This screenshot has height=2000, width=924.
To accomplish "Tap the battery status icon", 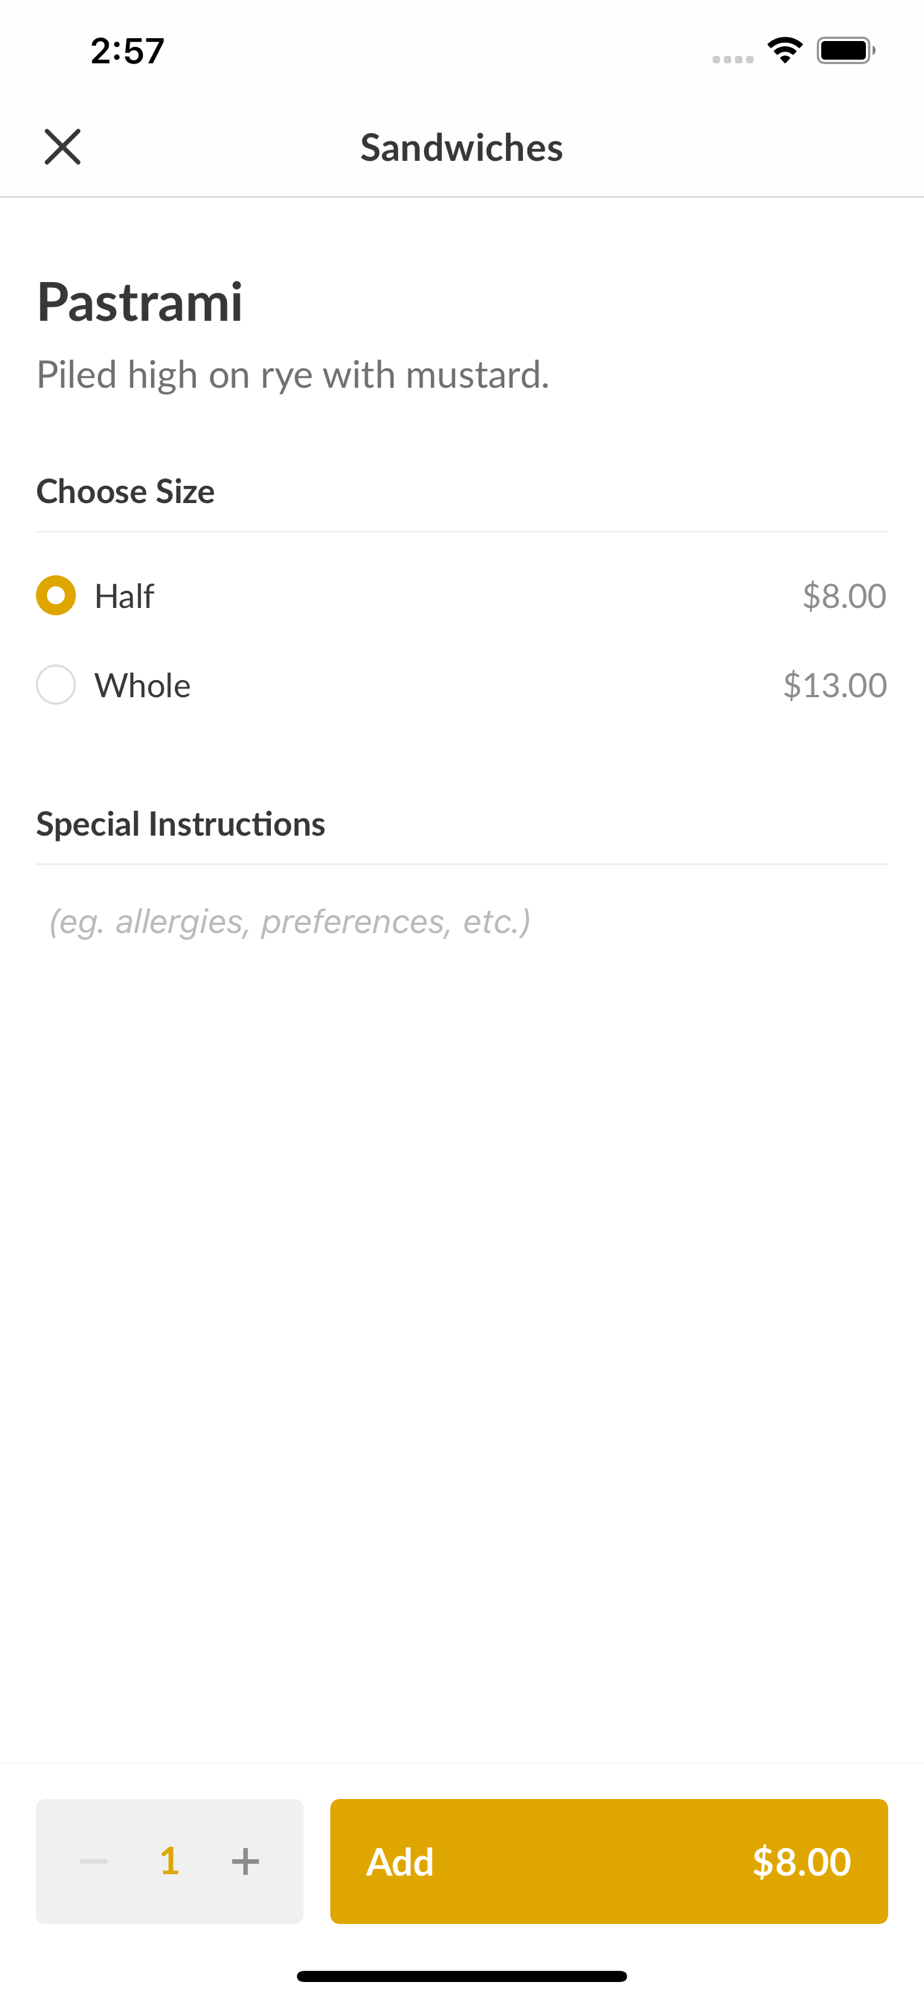I will point(846,50).
